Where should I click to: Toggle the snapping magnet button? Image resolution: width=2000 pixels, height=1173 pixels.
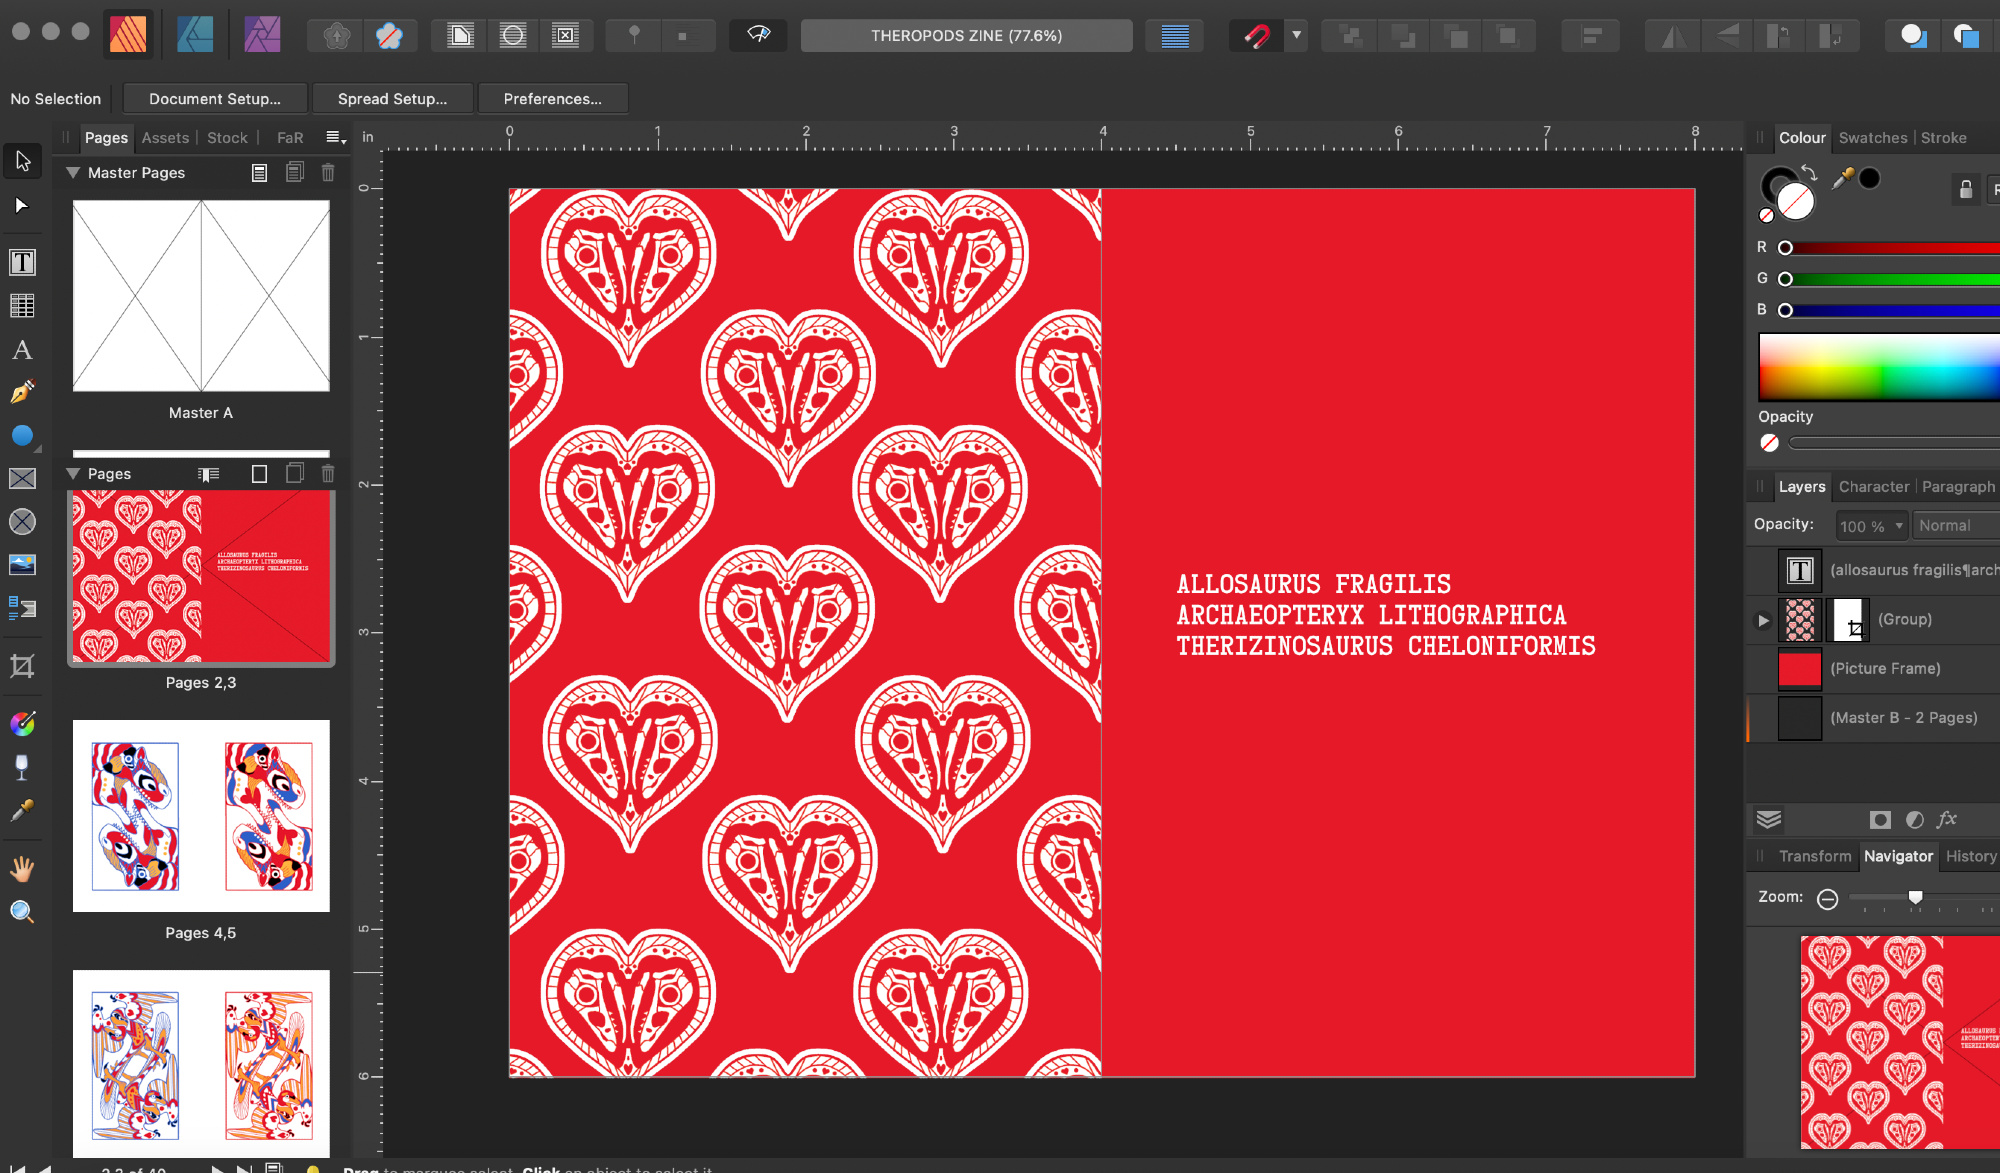coord(1256,36)
